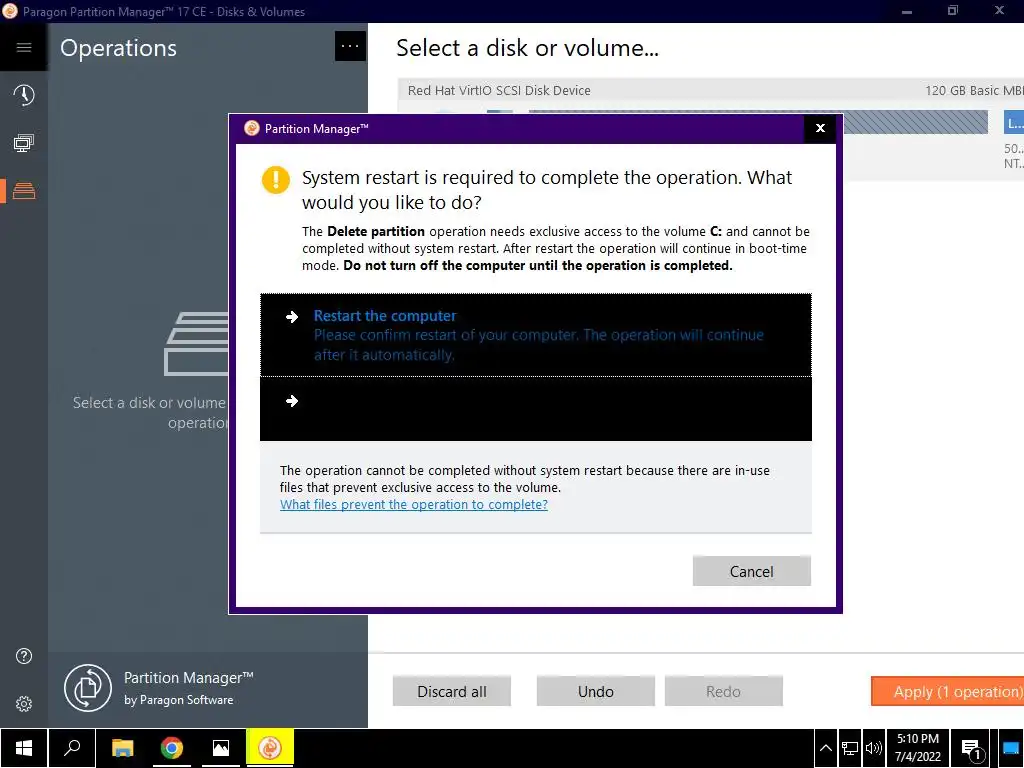Open the Photos app from taskbar

click(221, 748)
